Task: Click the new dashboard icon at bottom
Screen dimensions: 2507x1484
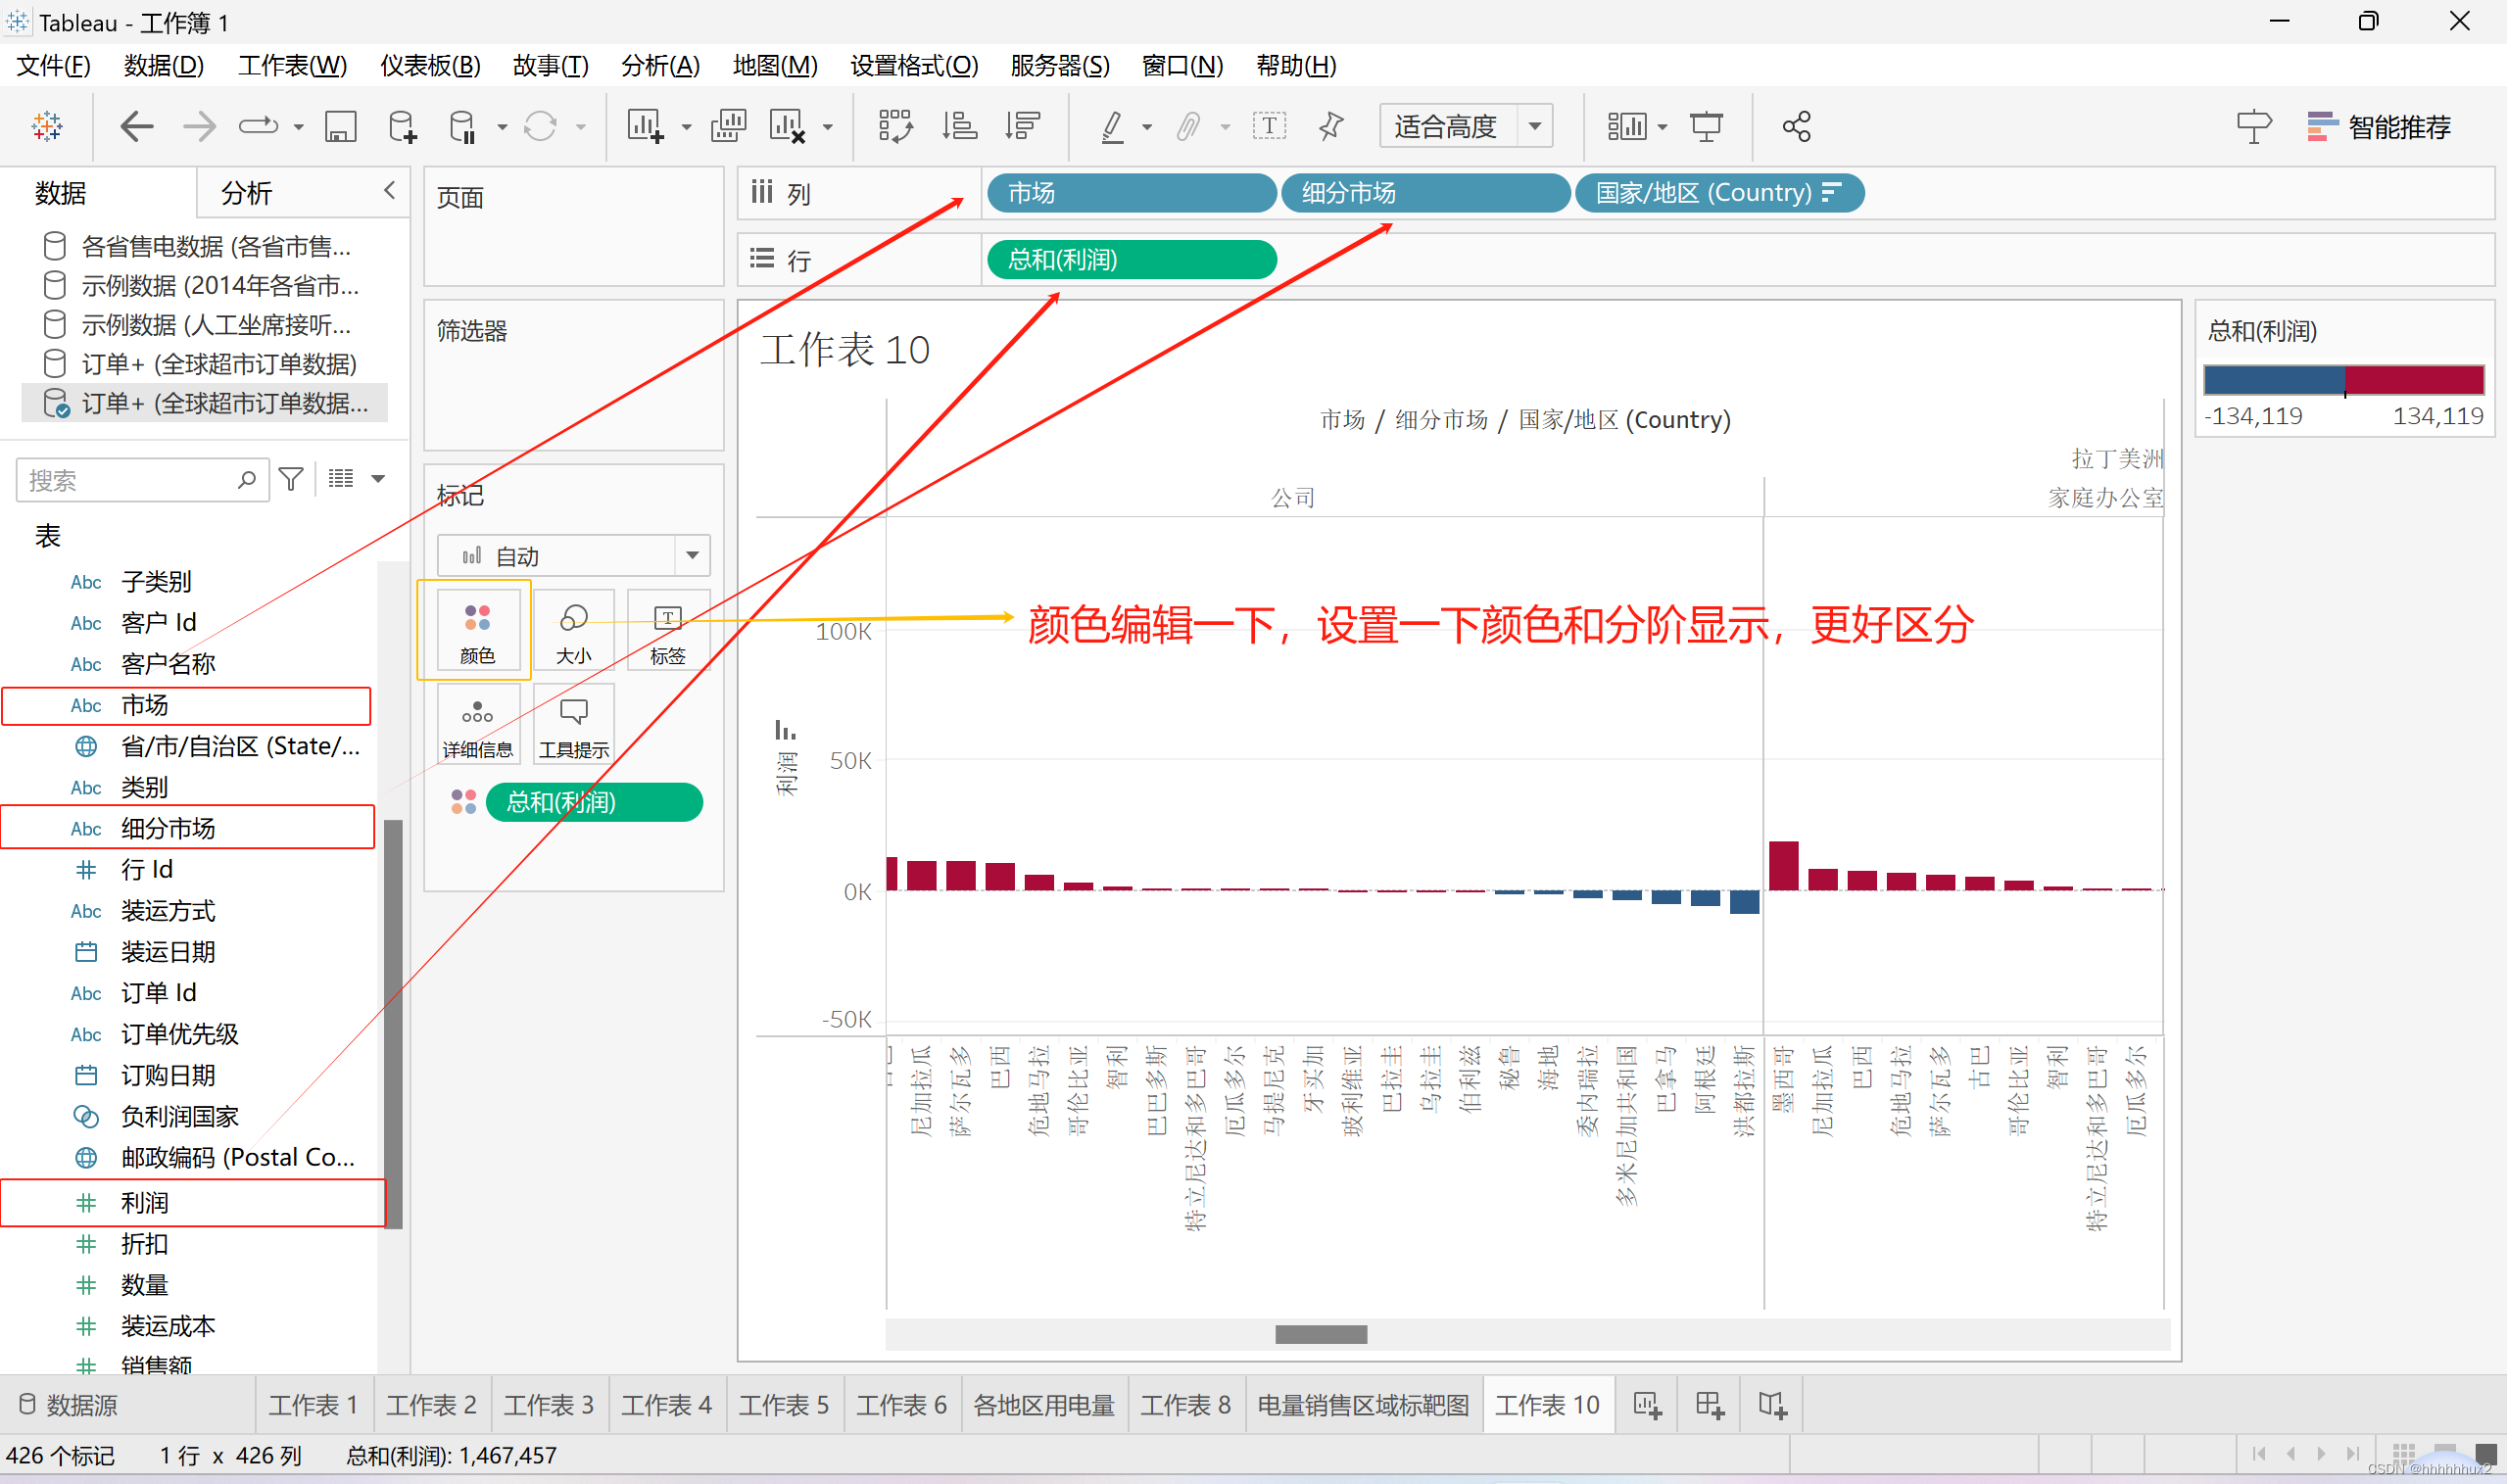Action: [x=1709, y=1405]
